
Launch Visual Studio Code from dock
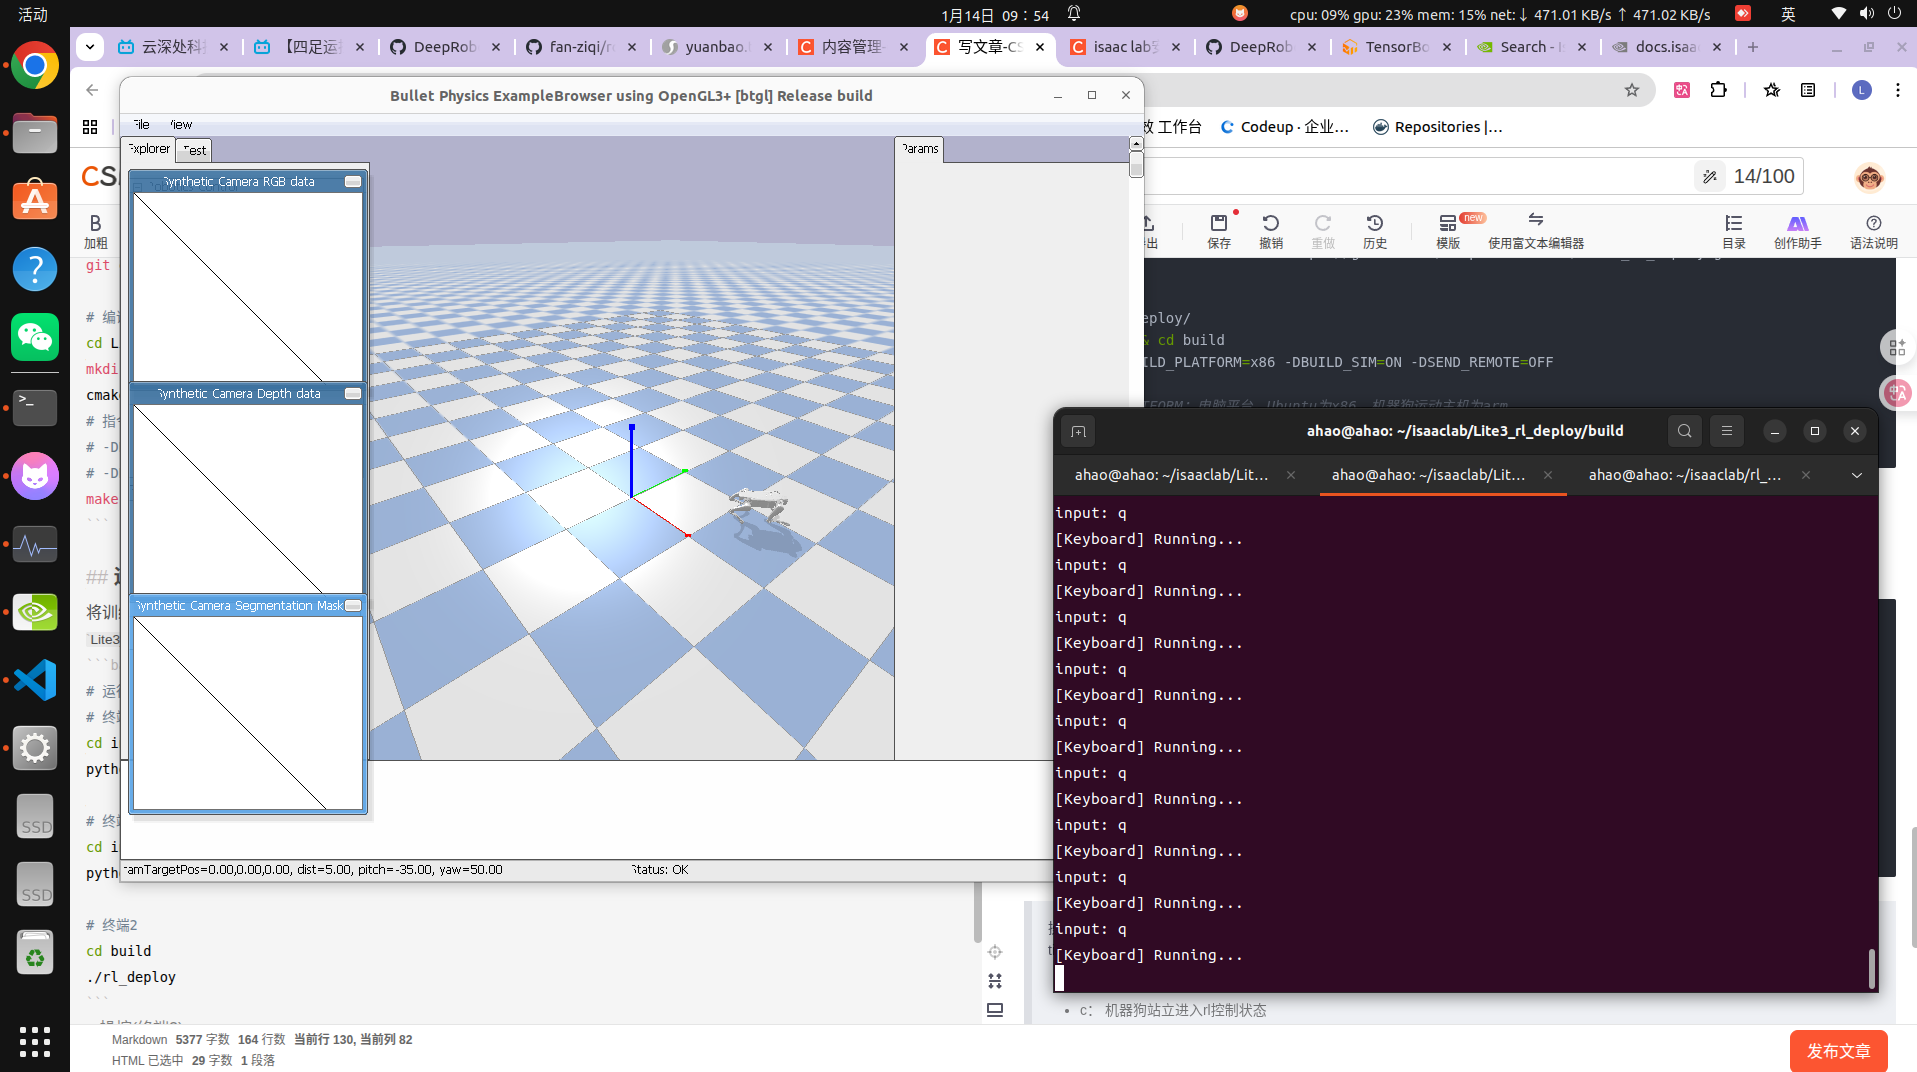tap(35, 680)
